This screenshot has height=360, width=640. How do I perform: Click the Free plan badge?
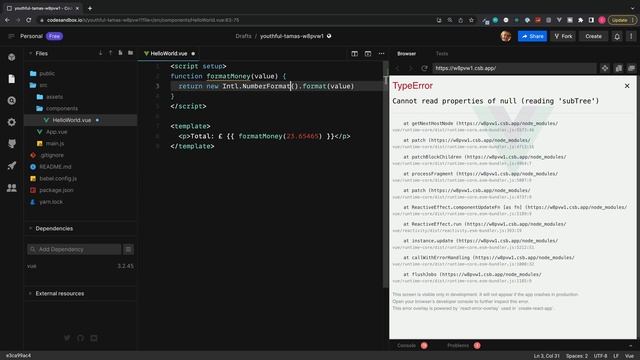point(54,36)
